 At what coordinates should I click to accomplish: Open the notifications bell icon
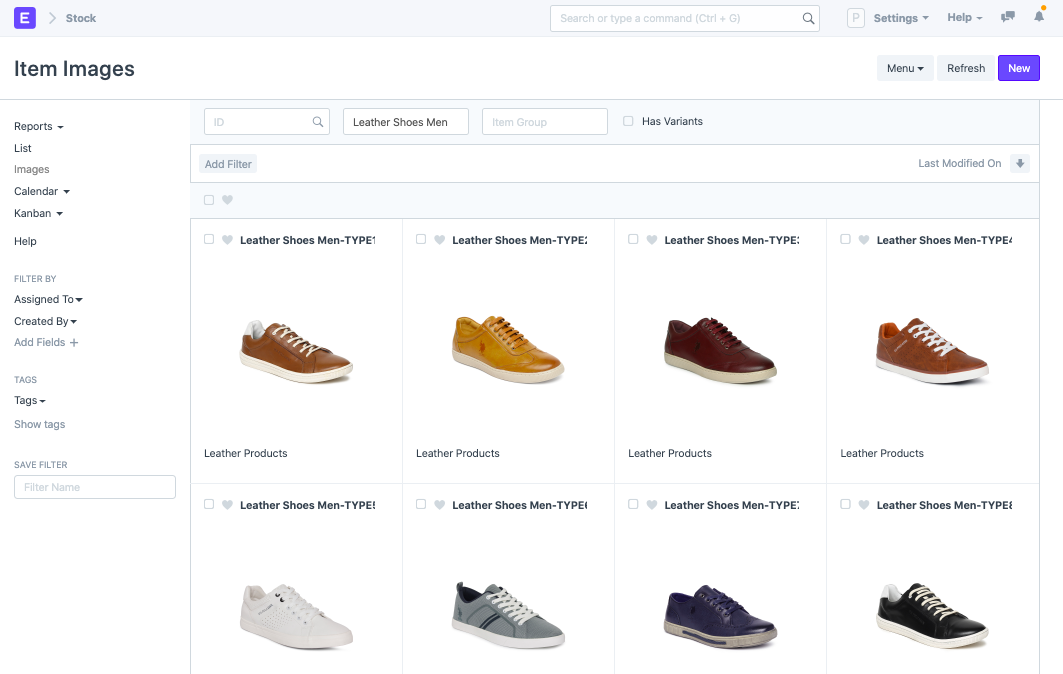(x=1040, y=18)
